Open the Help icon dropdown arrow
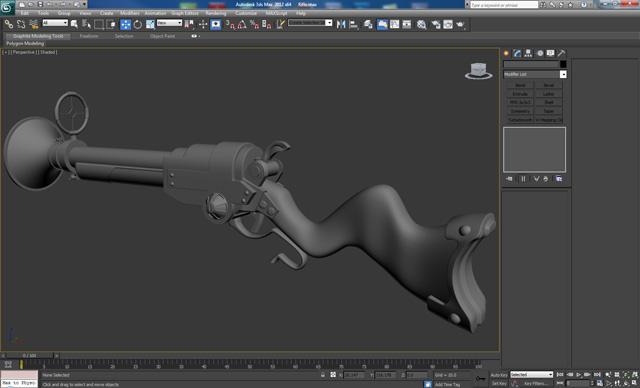Screen dimensions: 640x388 click(x=591, y=4)
